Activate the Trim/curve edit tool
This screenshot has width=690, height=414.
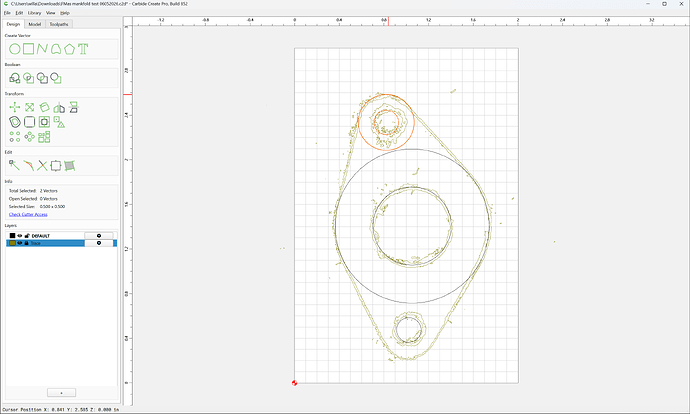tap(29, 165)
